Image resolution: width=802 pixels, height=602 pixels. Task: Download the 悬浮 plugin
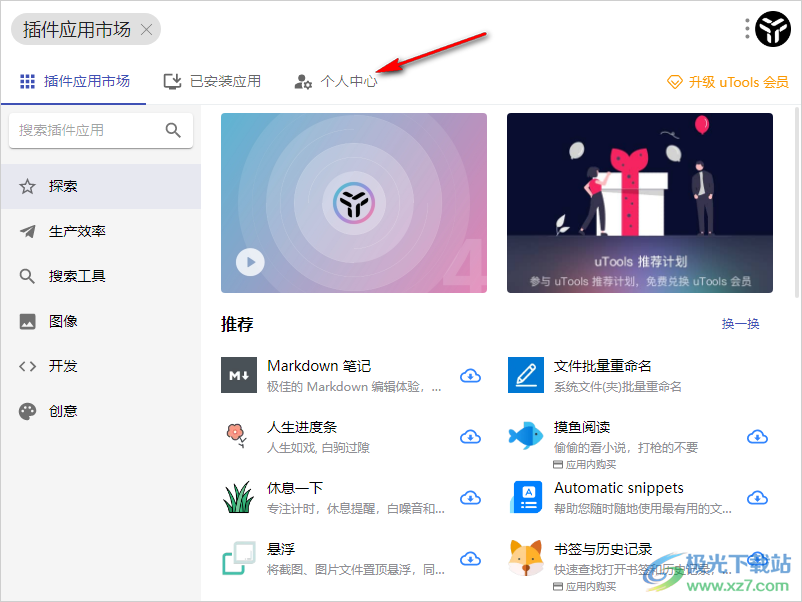point(471,559)
